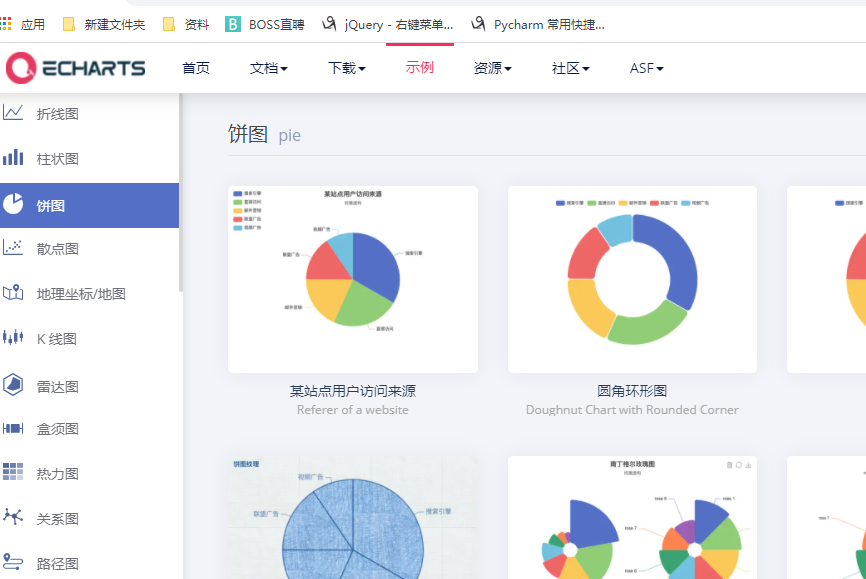Viewport: 866px width, 579px height.
Task: Go to the 首页 nav item
Action: pos(196,68)
